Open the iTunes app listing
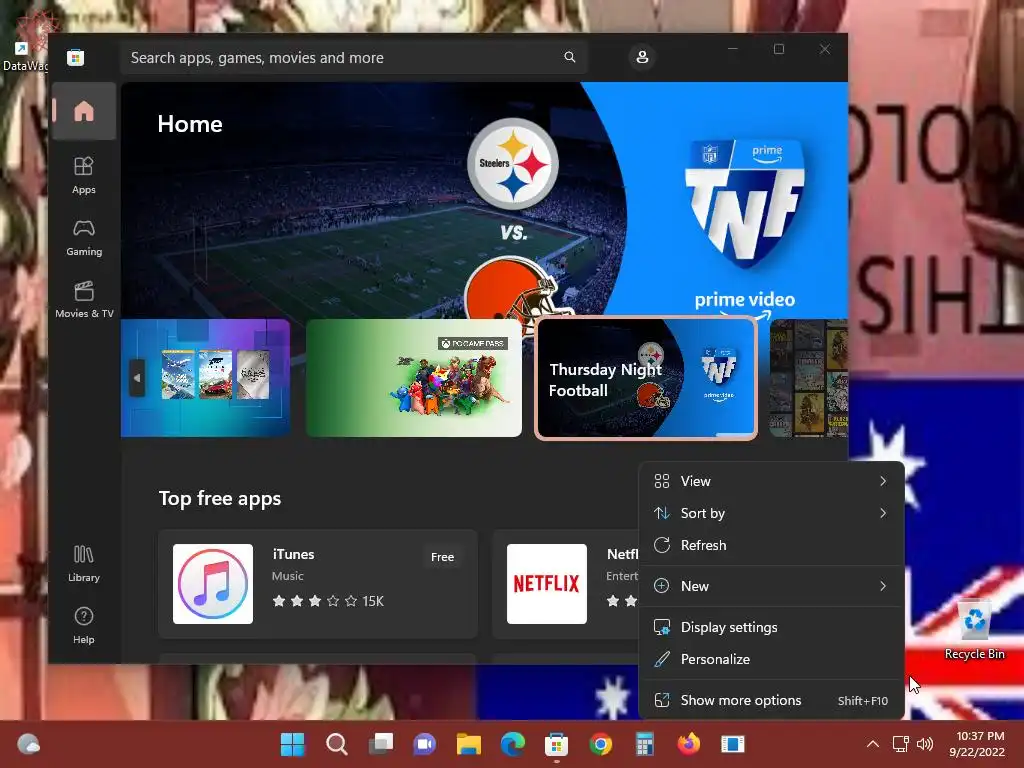 tap(318, 584)
